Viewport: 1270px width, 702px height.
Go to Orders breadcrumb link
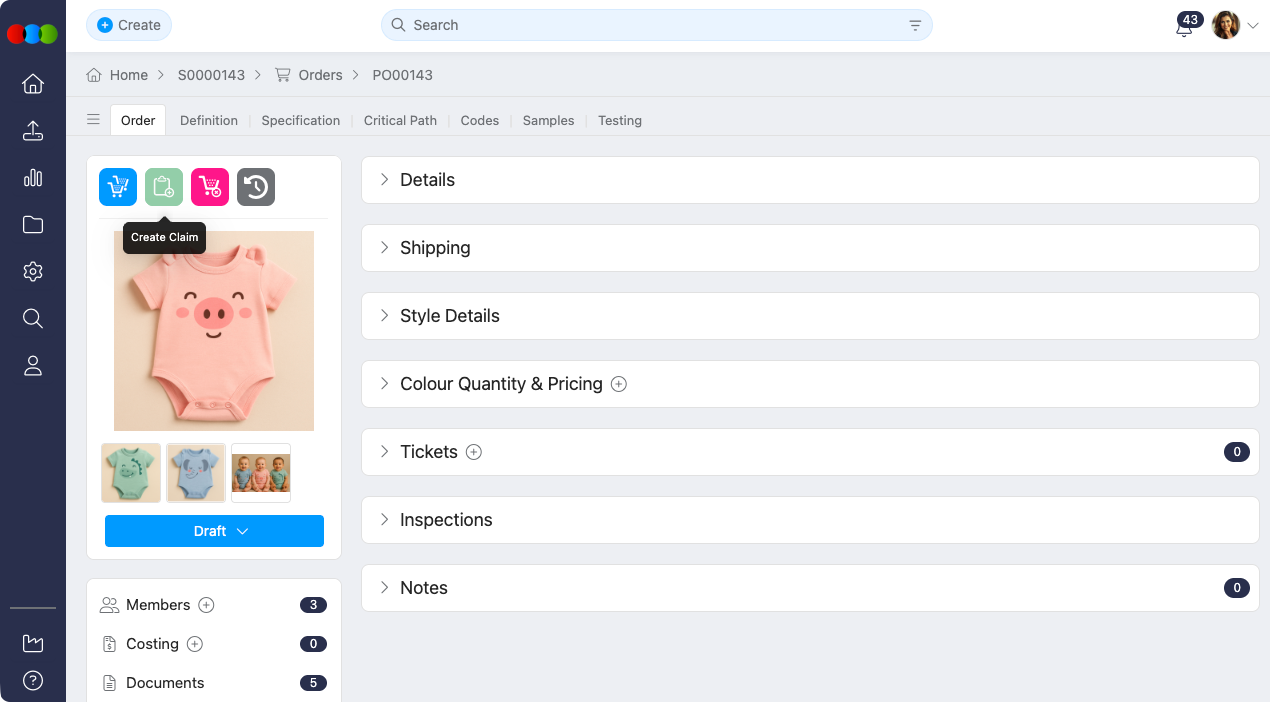pos(320,75)
